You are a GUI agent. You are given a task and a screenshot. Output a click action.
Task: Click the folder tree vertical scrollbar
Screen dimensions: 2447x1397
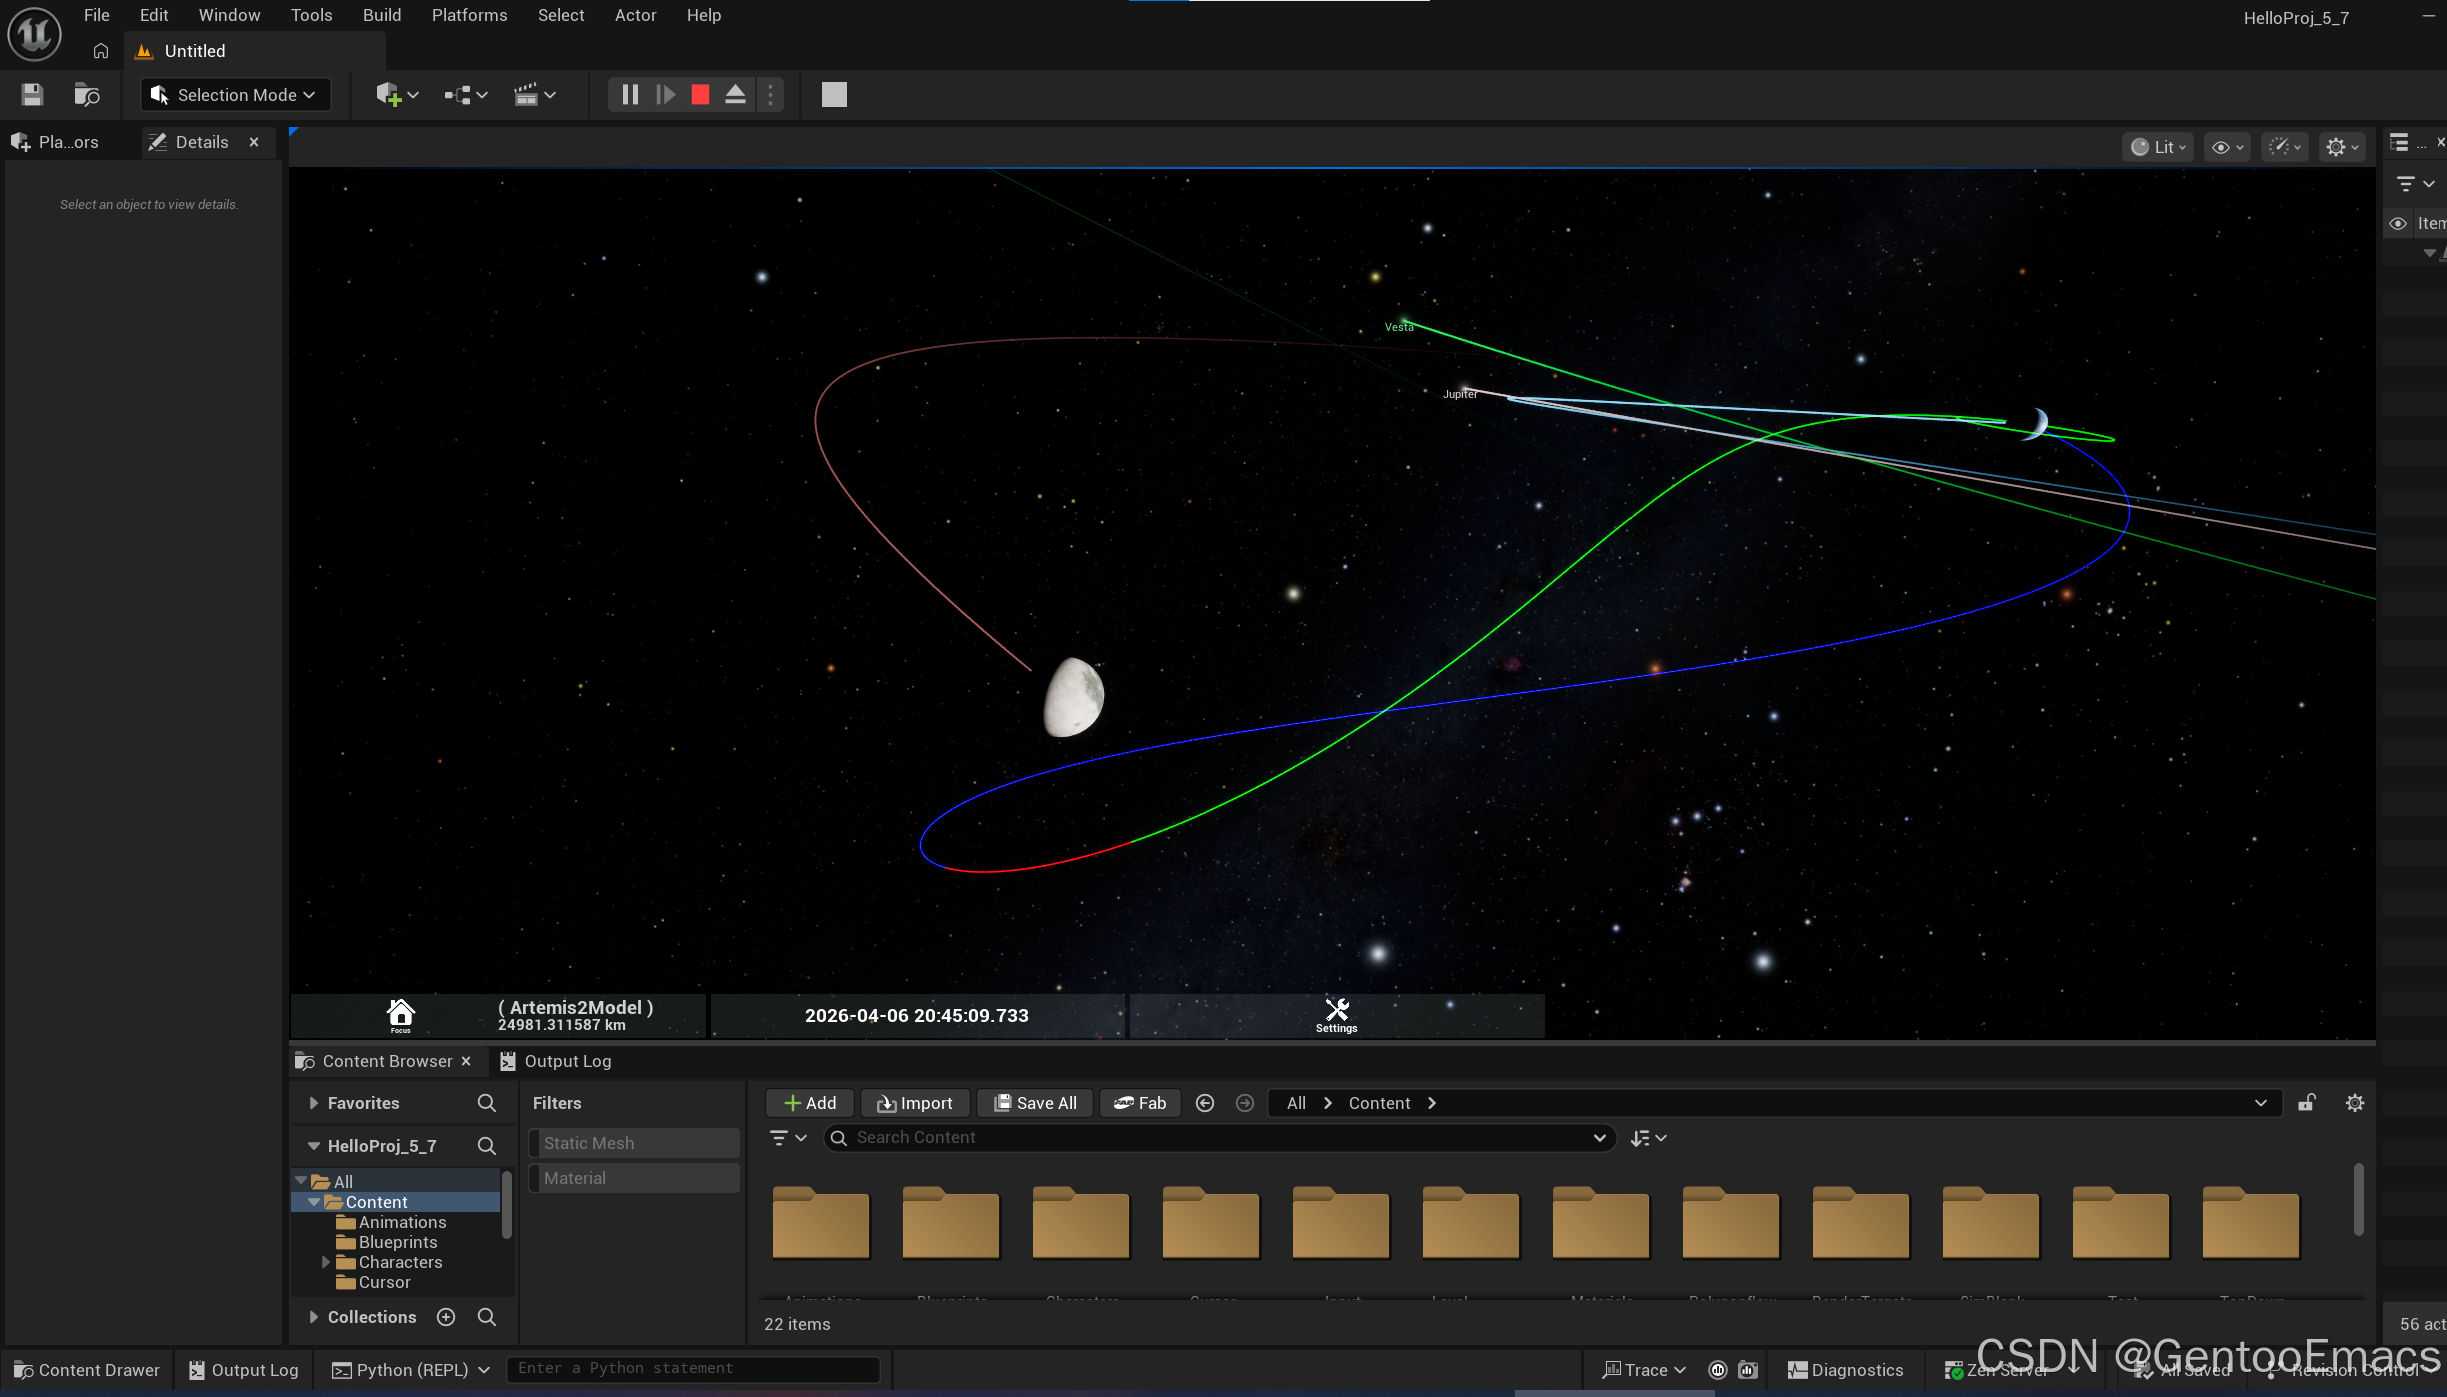[507, 1205]
